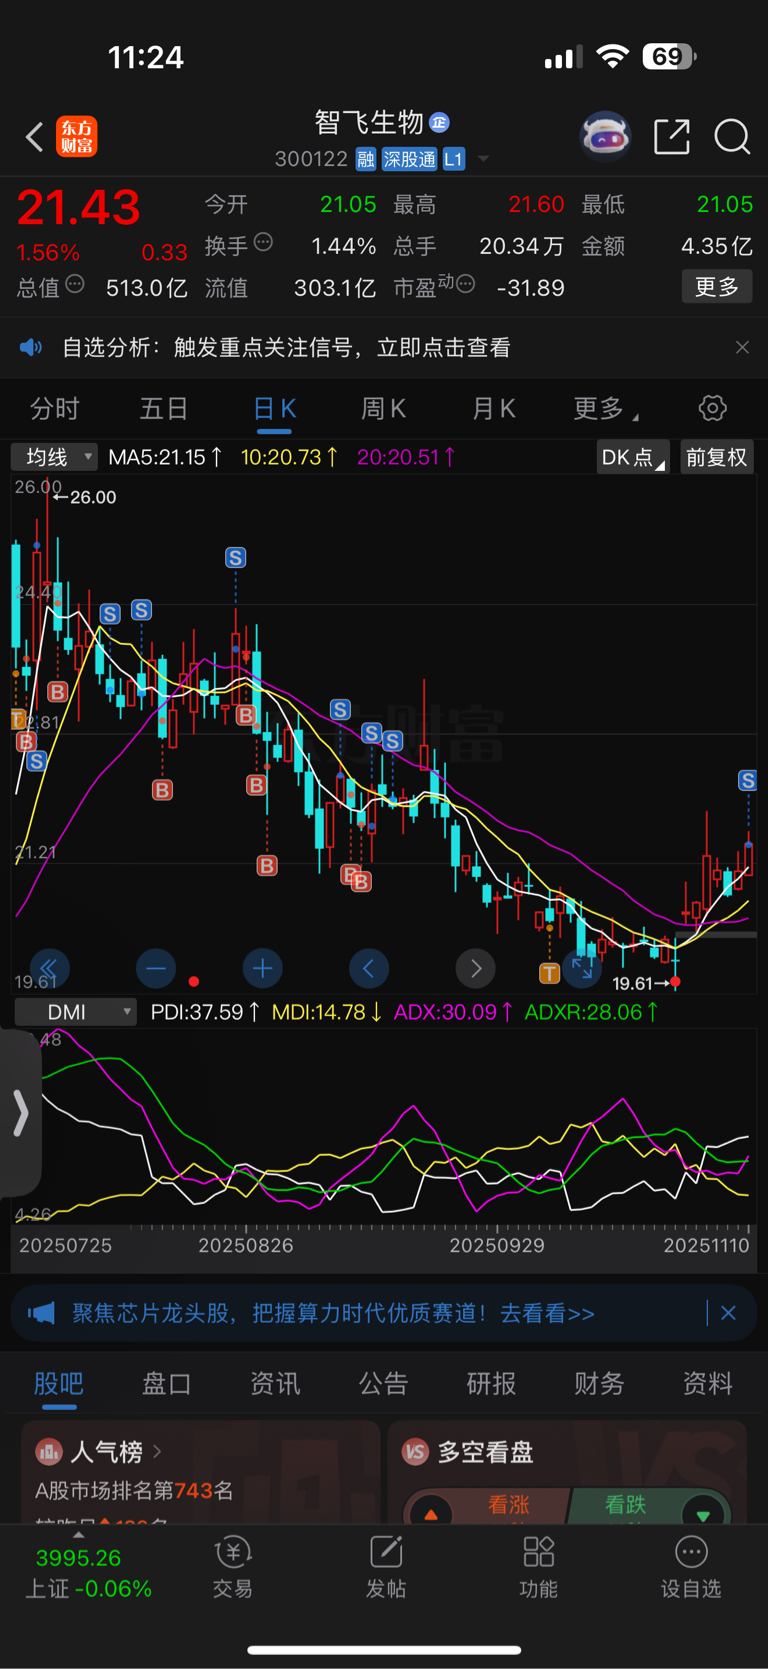The image size is (768, 1669).
Task: Go back using the left arrow
Action: [35, 137]
